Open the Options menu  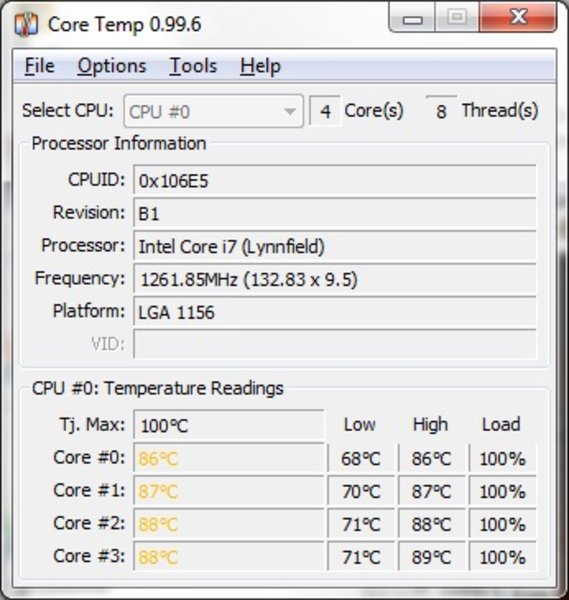pyautogui.click(x=112, y=66)
